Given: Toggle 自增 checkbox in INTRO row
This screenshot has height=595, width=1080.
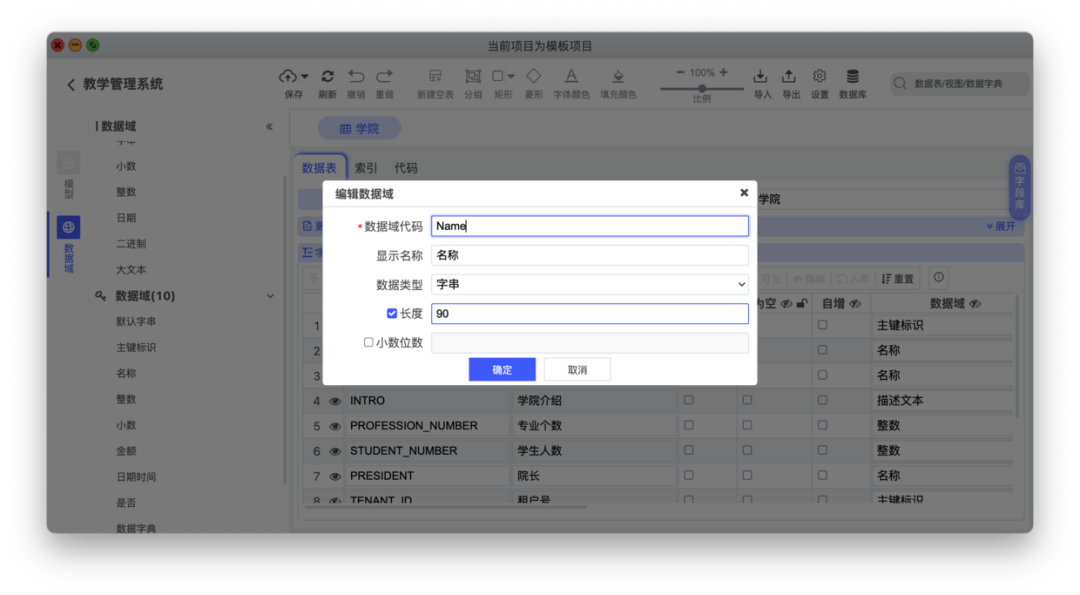Looking at the screenshot, I should click(x=822, y=400).
